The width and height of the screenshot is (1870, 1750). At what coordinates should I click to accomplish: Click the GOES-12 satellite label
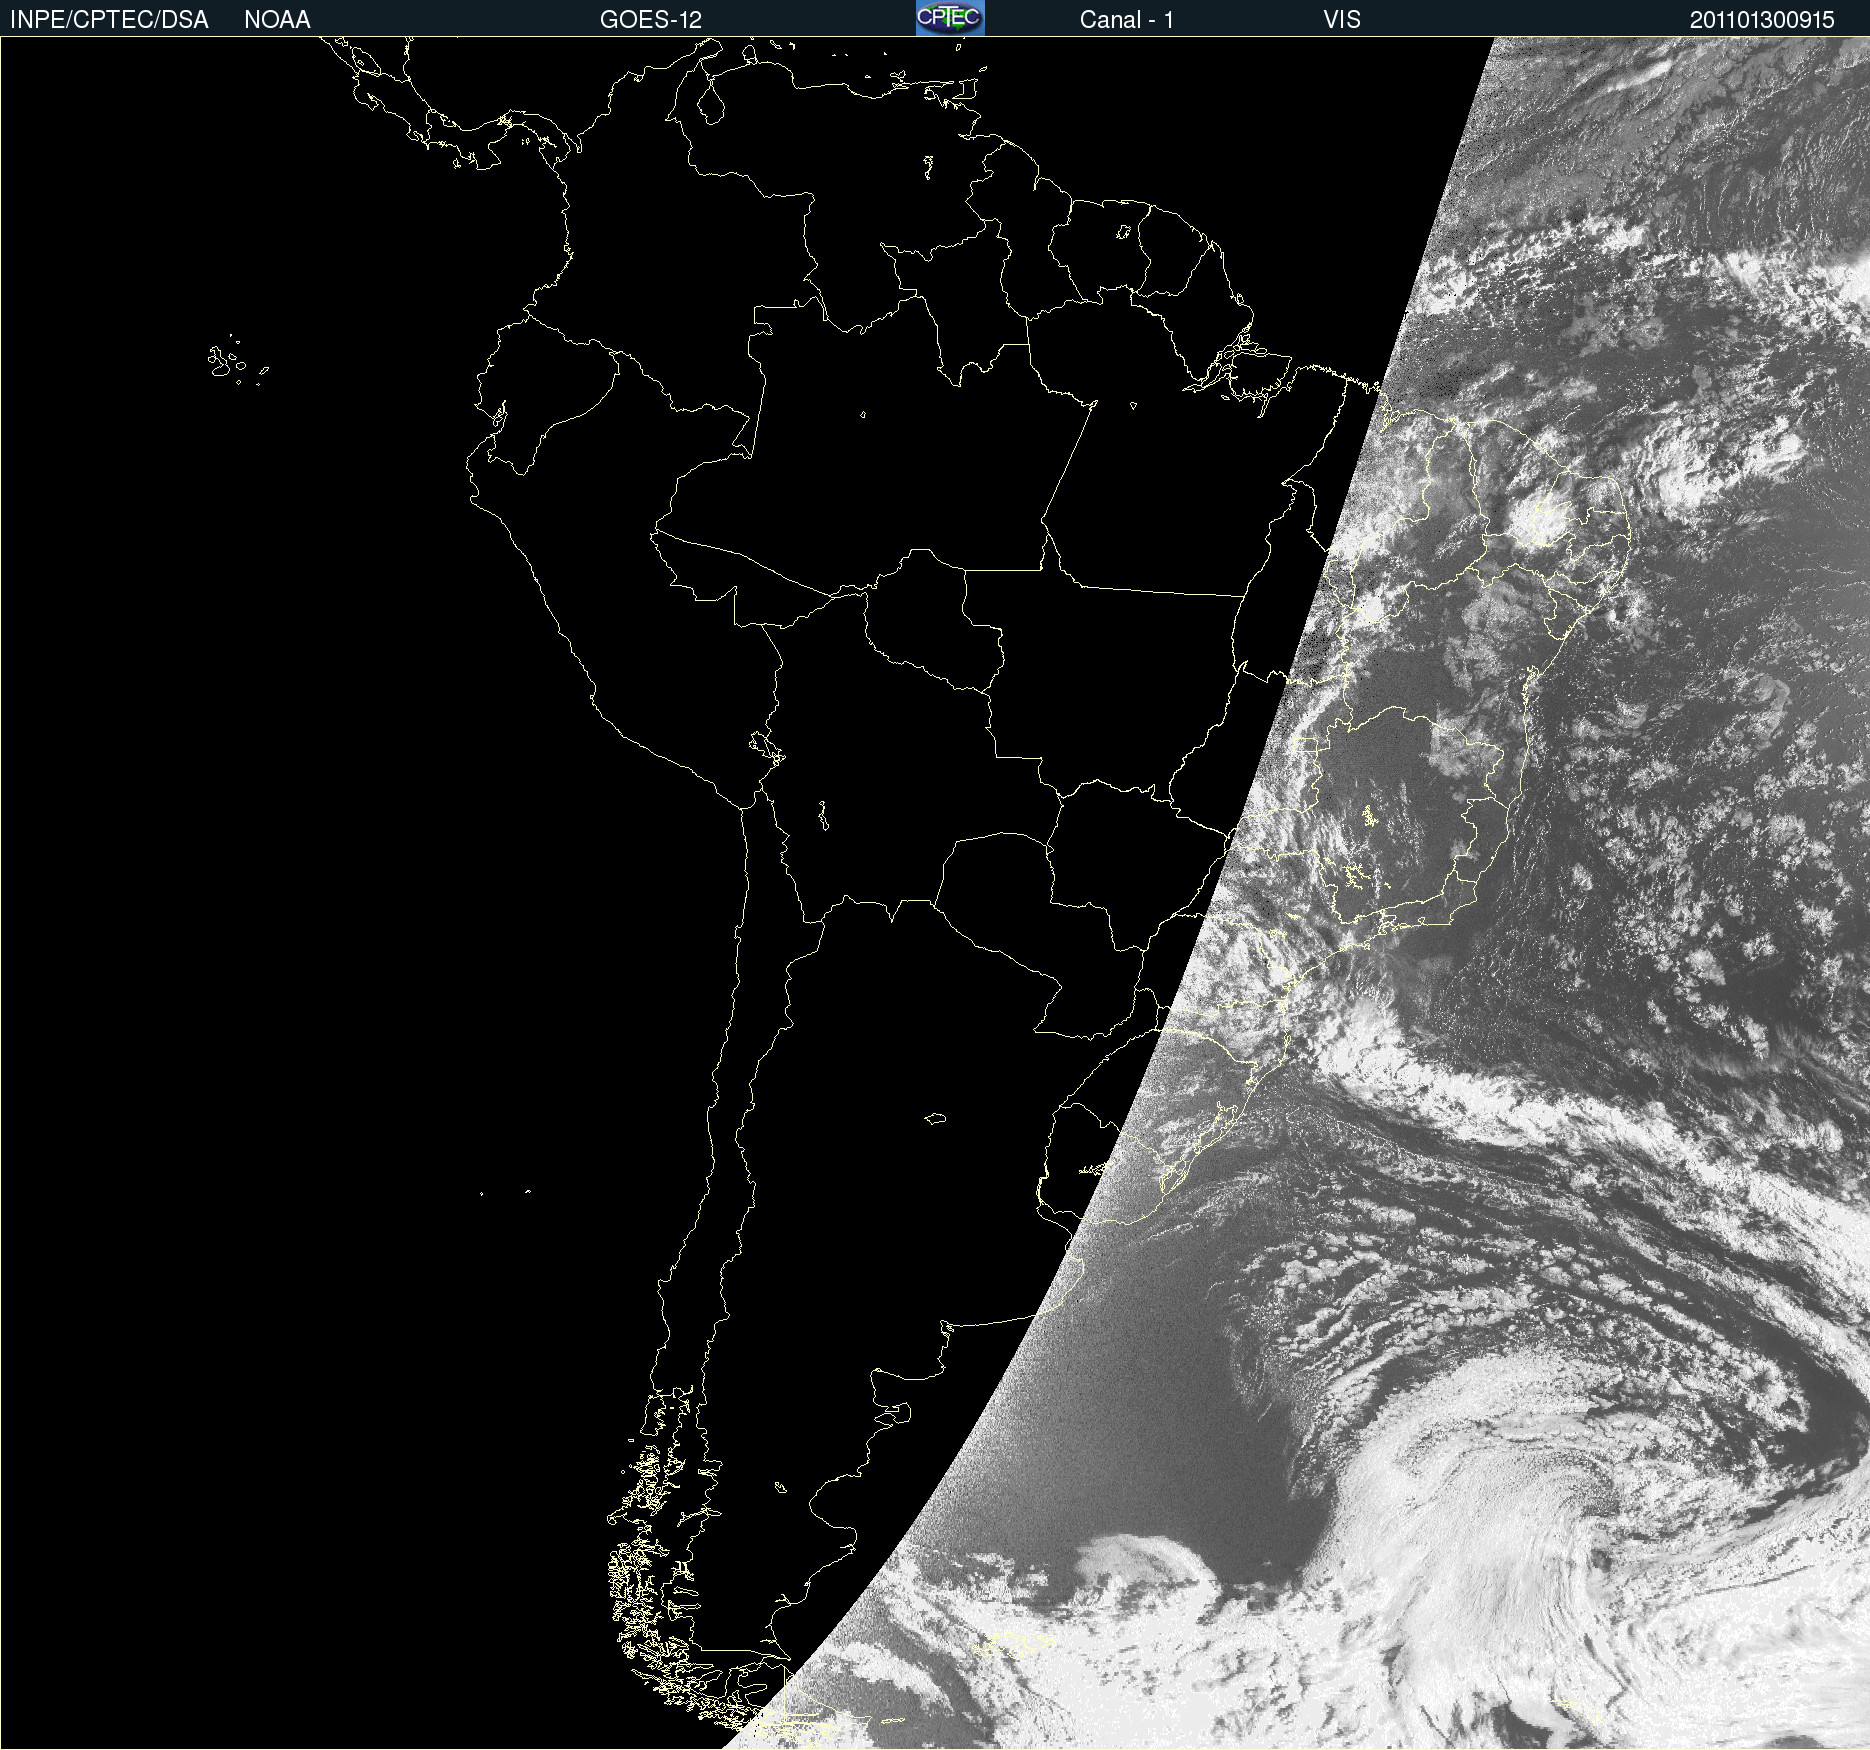(651, 20)
